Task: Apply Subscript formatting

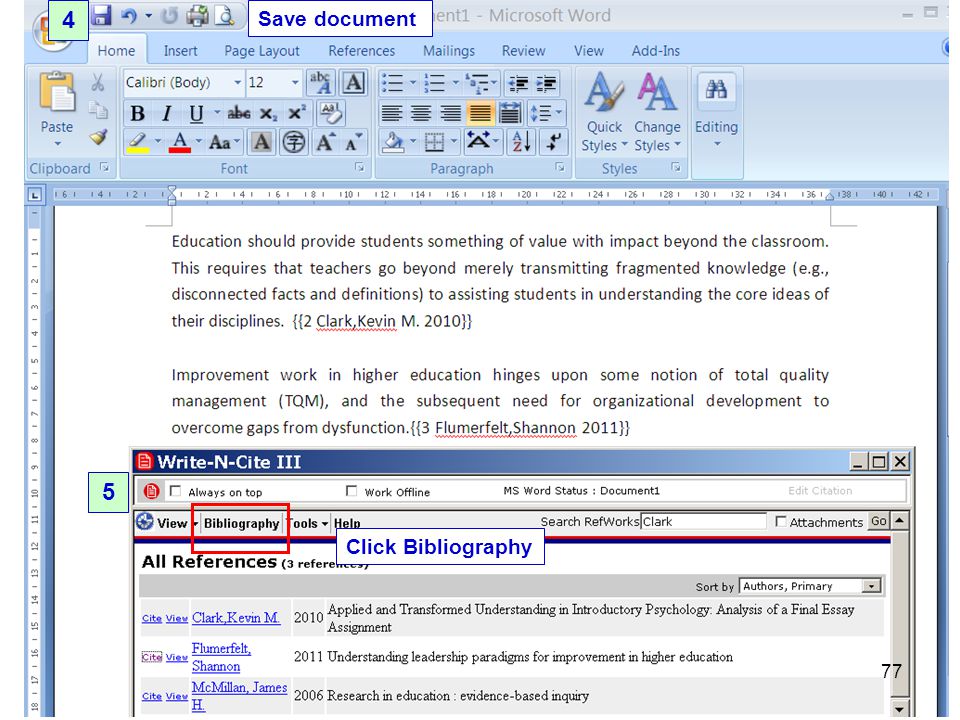Action: tap(268, 114)
